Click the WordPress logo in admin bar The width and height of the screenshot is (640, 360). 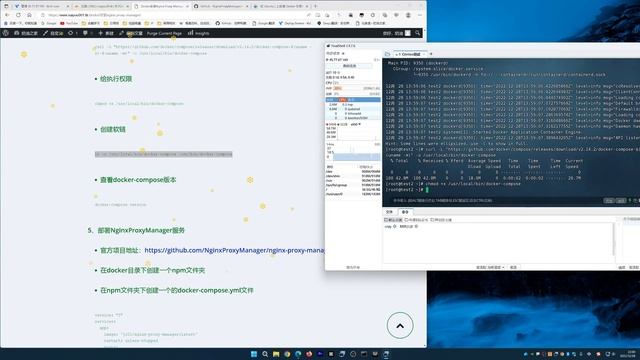pos(6,33)
